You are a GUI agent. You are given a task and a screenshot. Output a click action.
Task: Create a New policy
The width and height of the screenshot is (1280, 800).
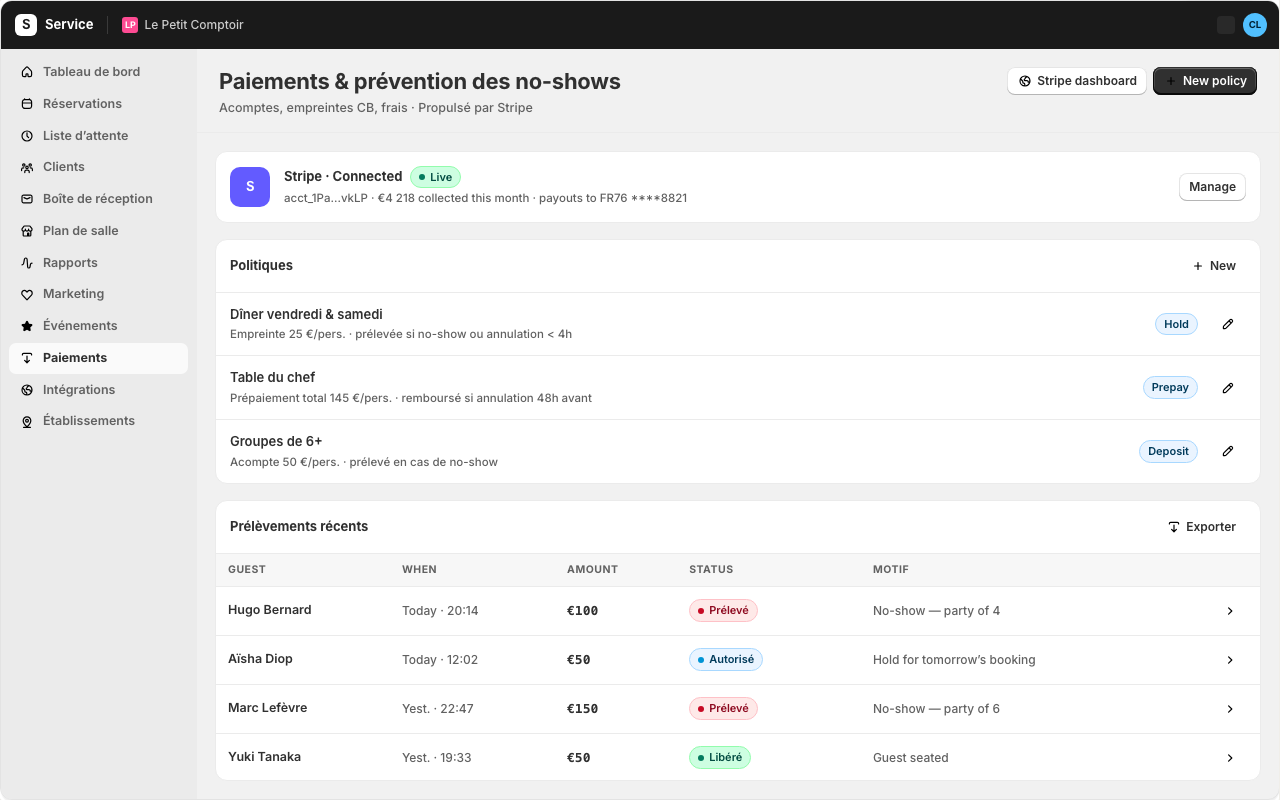pos(1205,81)
